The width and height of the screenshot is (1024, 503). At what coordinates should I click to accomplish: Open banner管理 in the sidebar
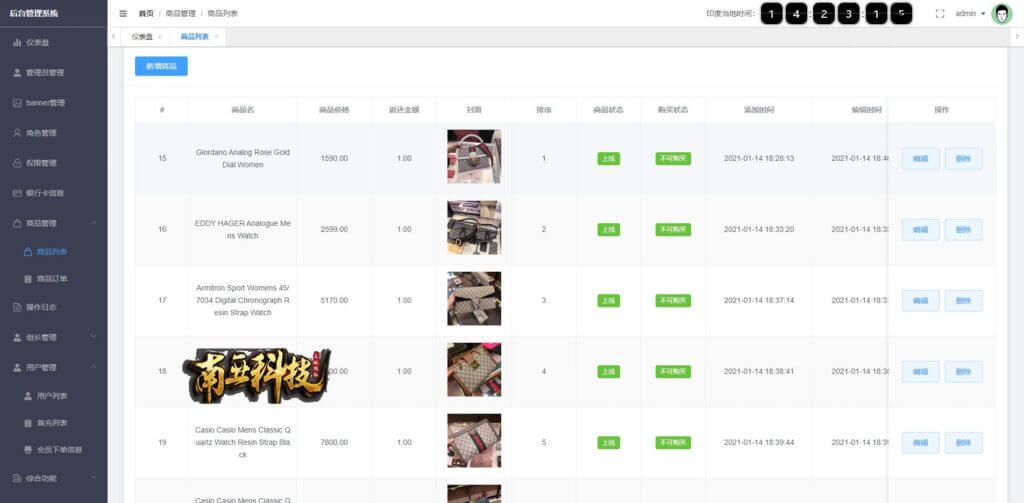point(54,103)
